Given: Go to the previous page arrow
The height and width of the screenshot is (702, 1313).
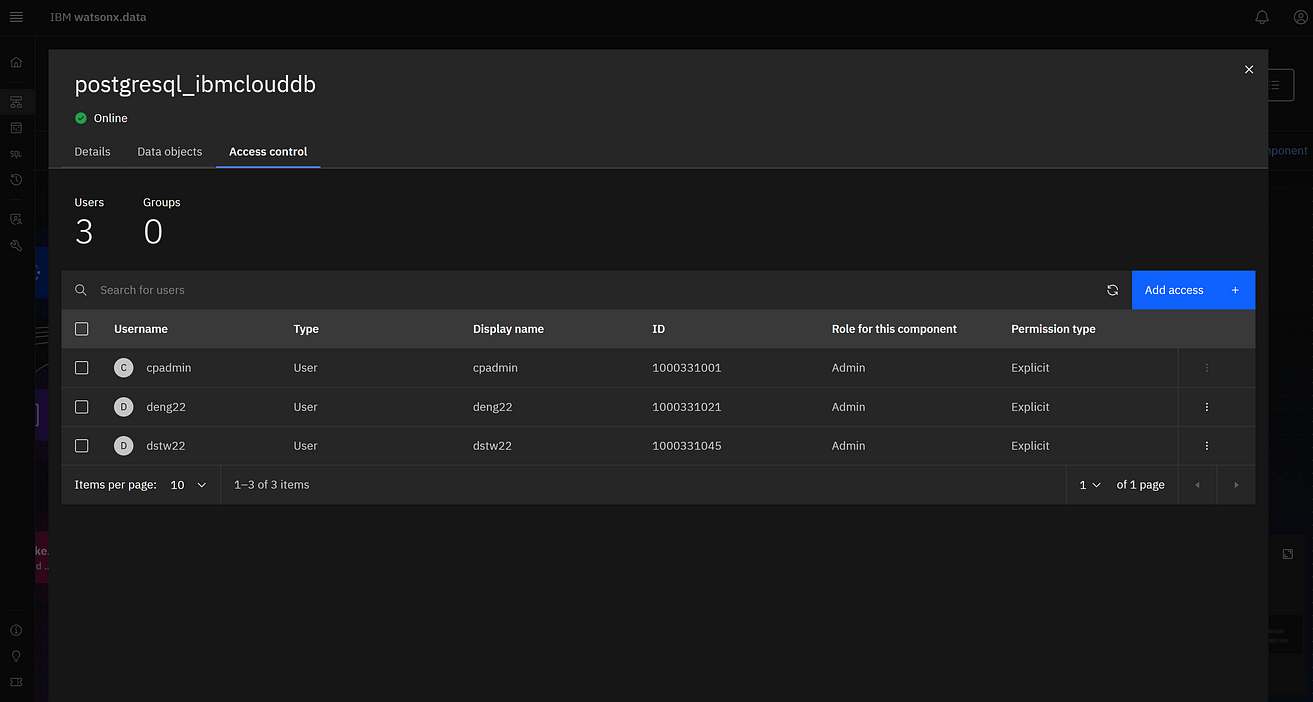Looking at the screenshot, I should click(x=1197, y=485).
